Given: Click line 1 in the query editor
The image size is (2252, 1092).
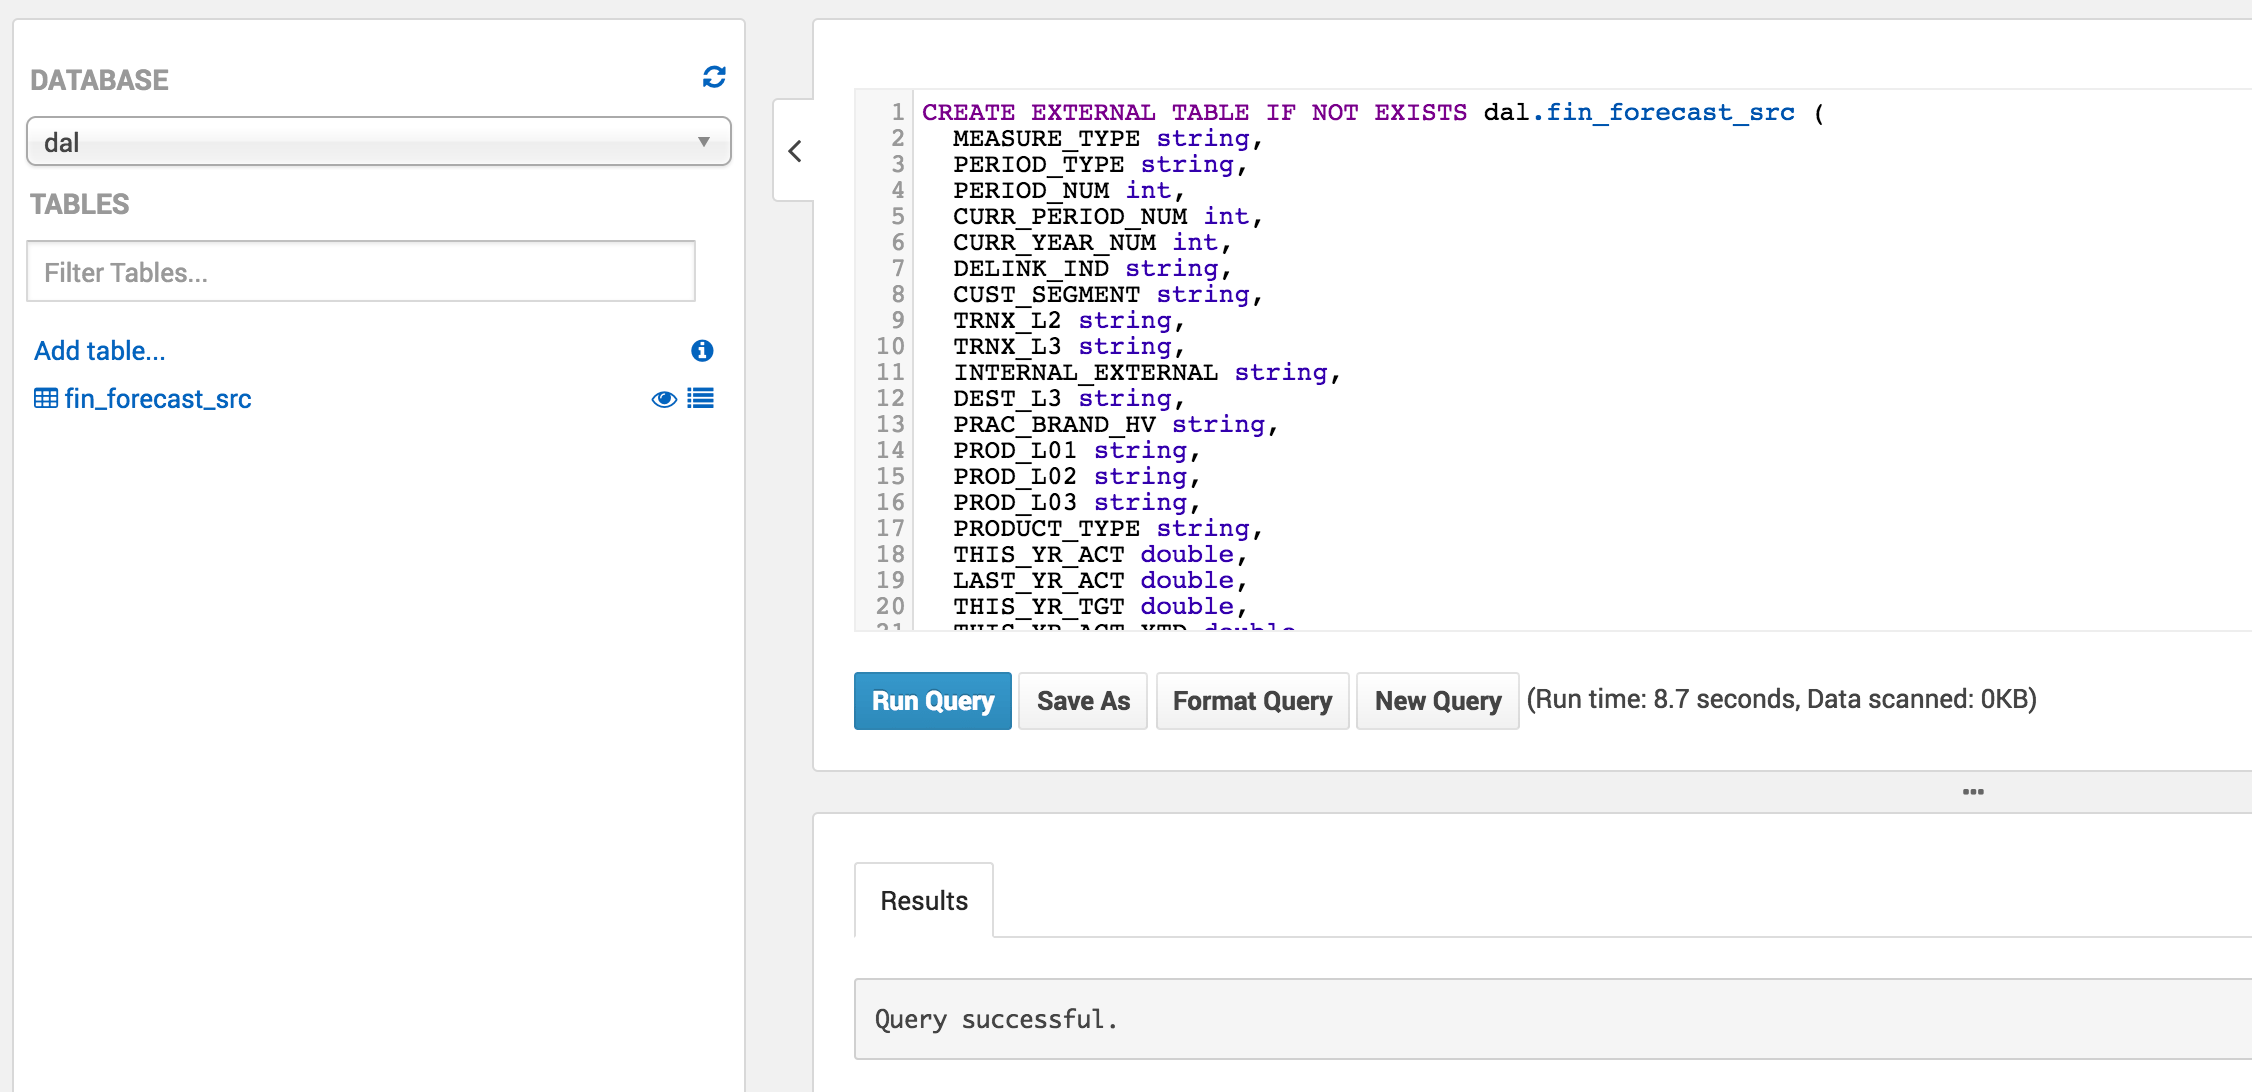Looking at the screenshot, I should point(1370,113).
